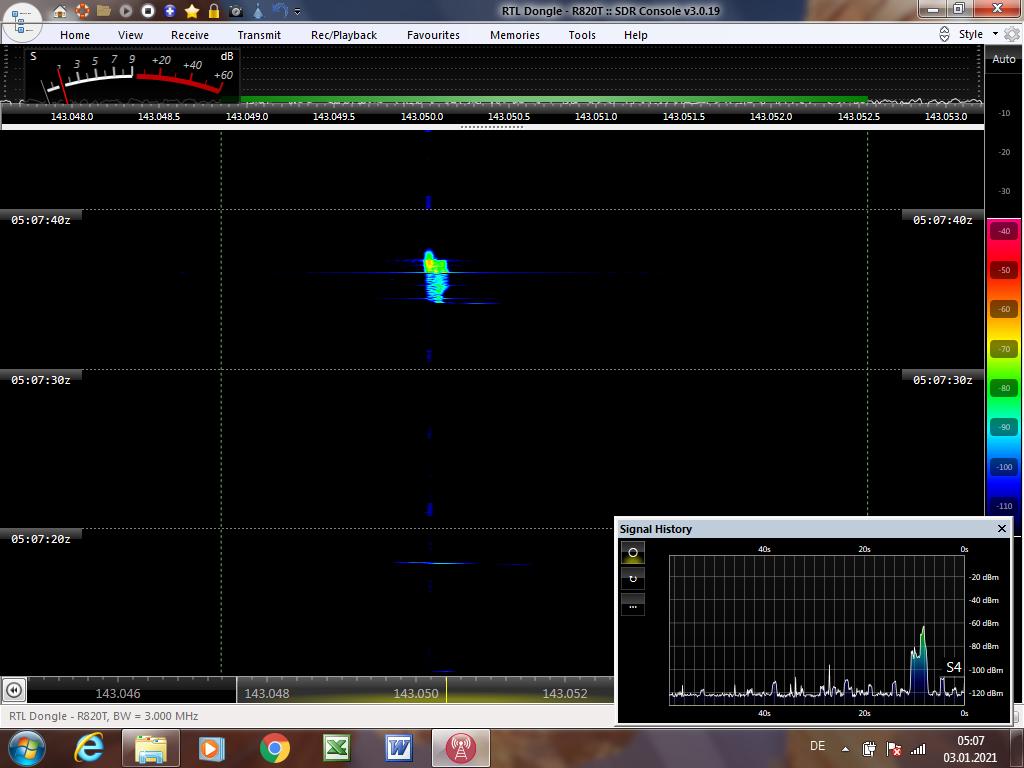Toggle the circle button in Signal History
The image size is (1024, 768).
[633, 552]
